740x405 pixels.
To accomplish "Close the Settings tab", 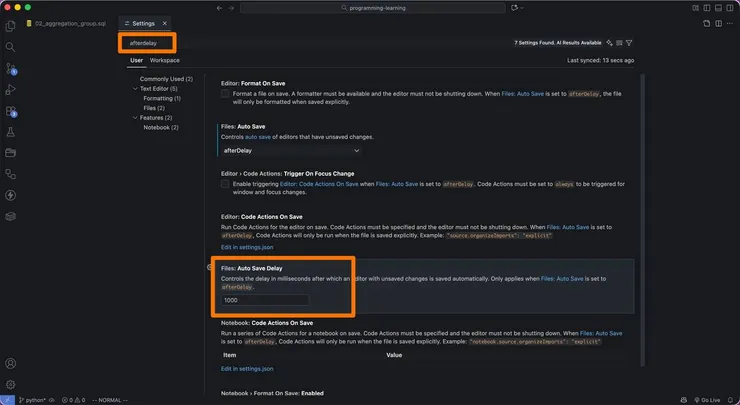I will pyautogui.click(x=164, y=24).
